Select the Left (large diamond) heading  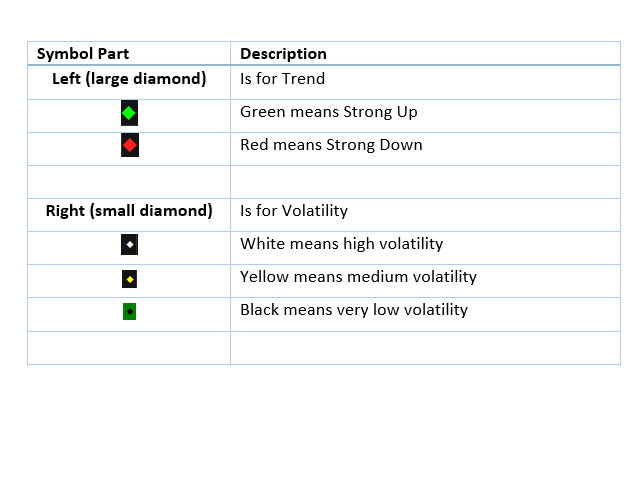pyautogui.click(x=129, y=78)
